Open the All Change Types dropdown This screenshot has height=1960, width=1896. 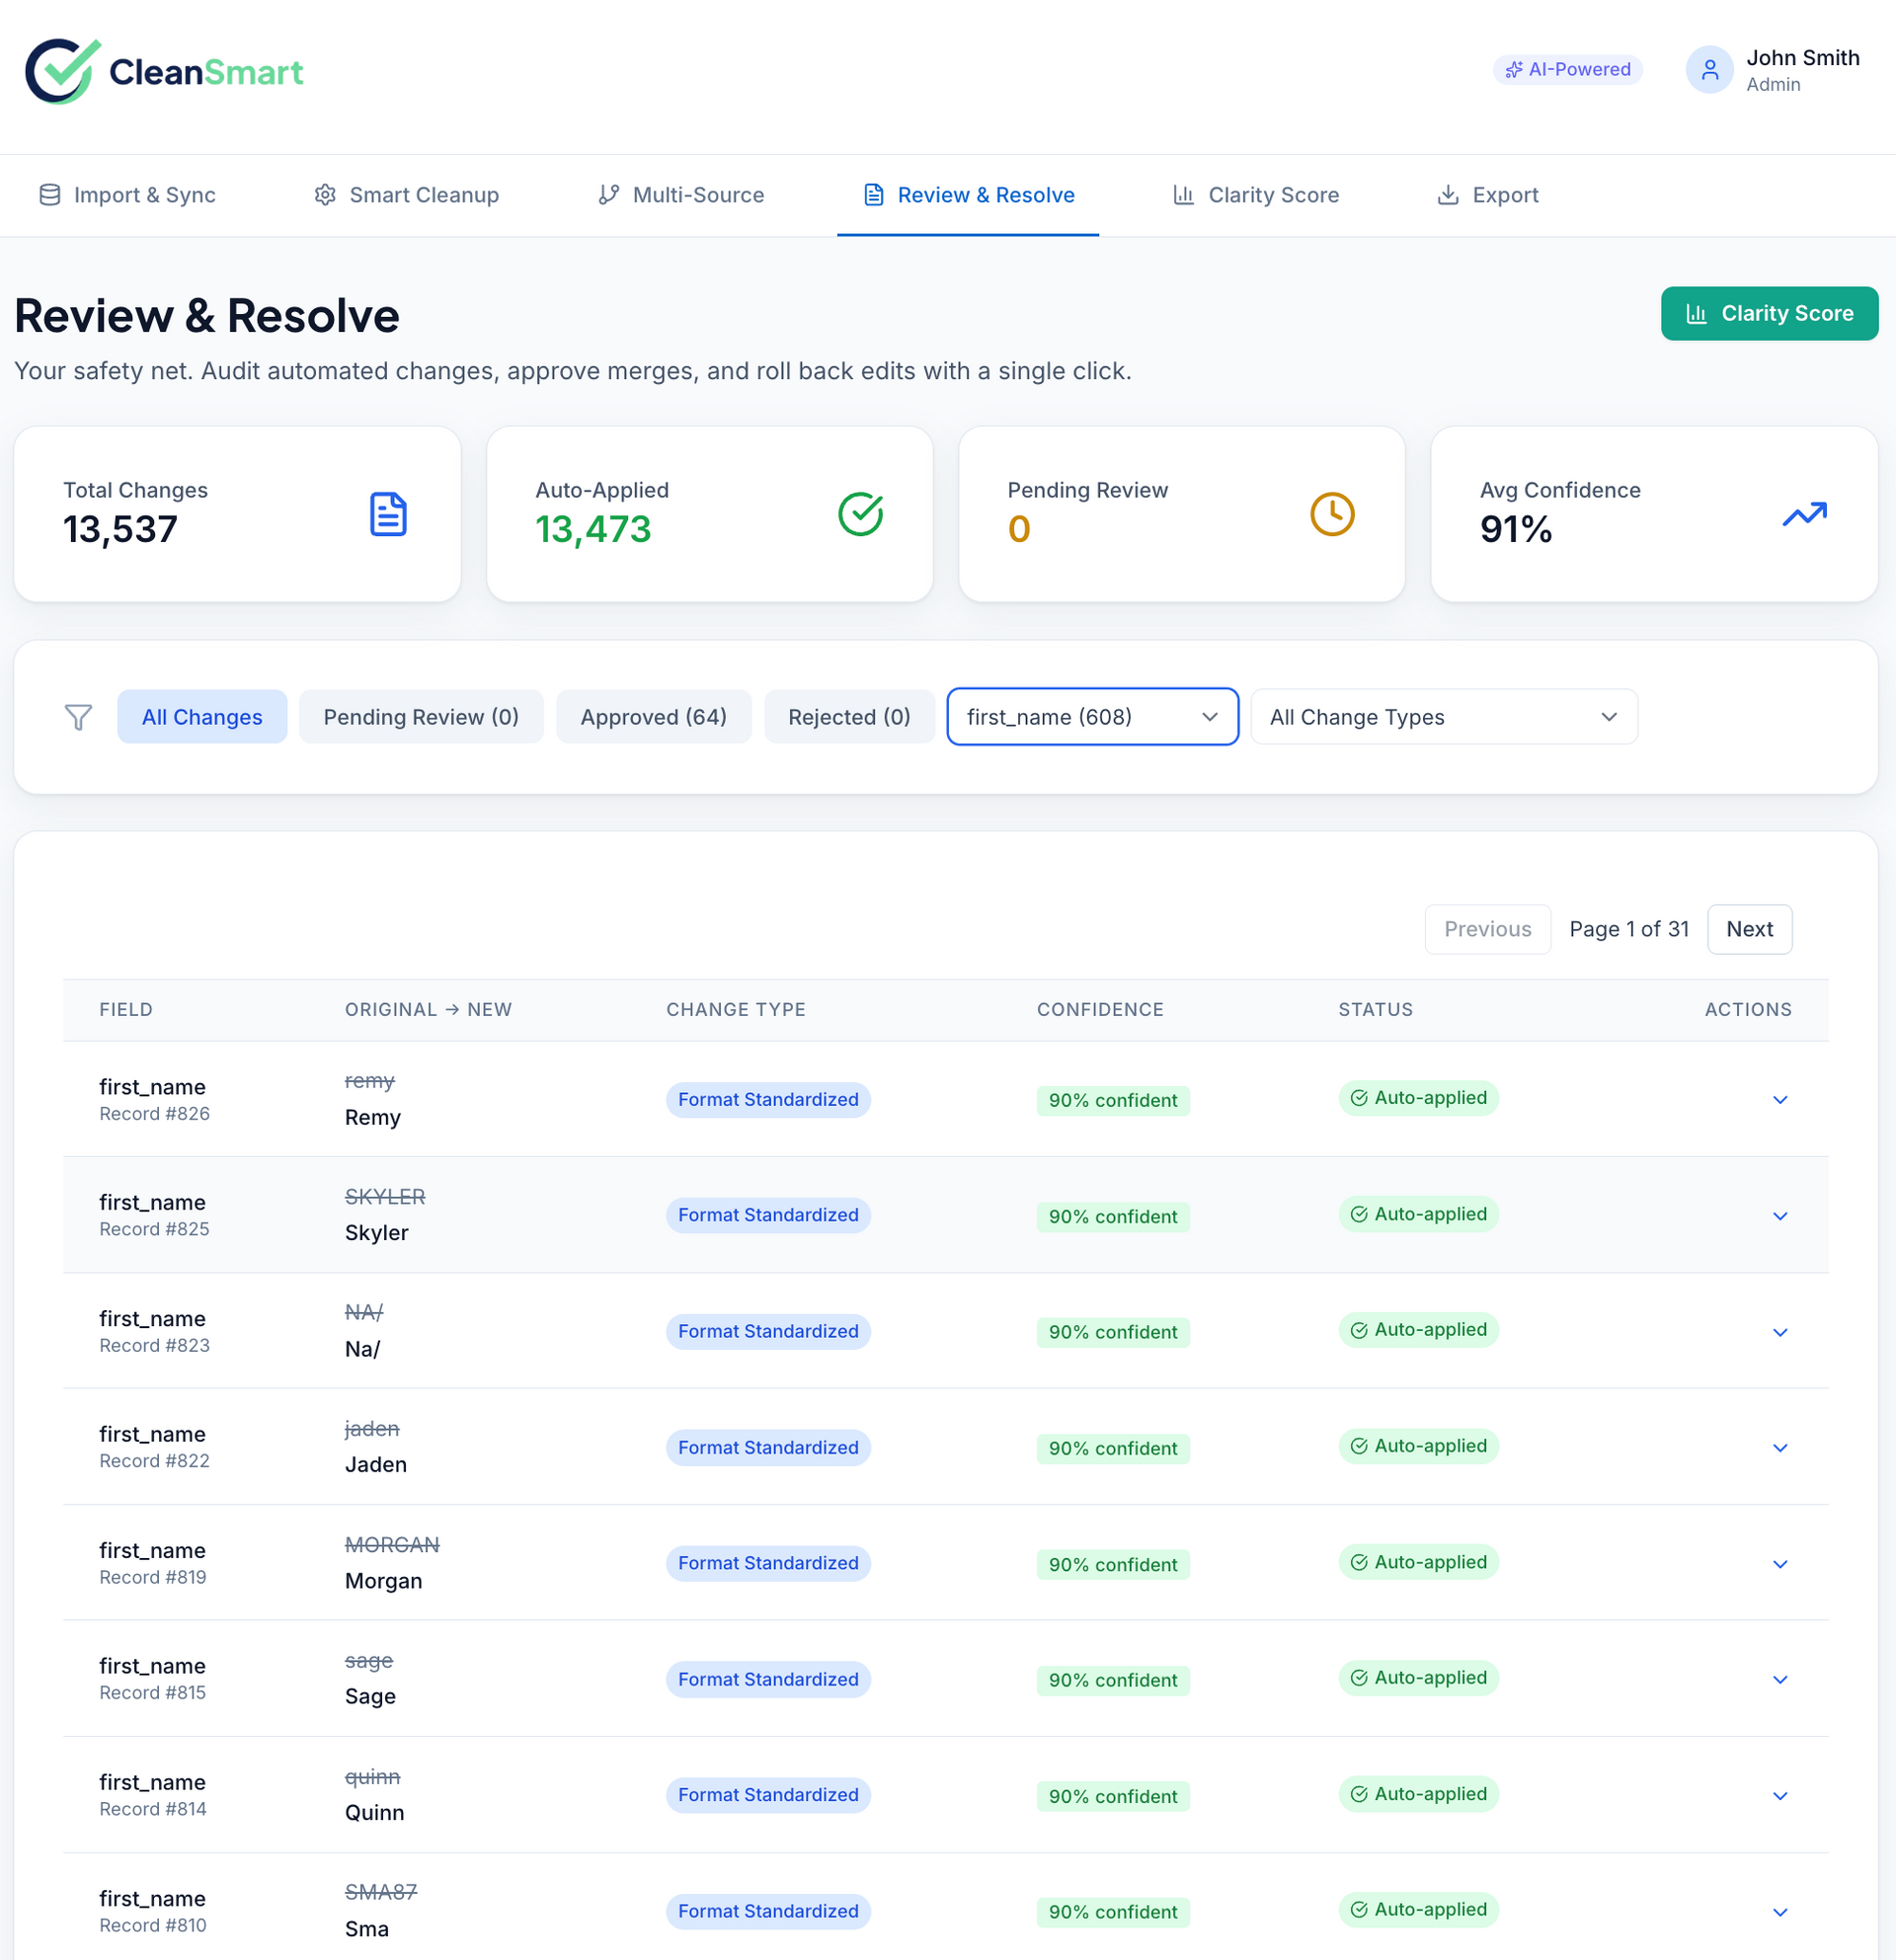coord(1443,717)
